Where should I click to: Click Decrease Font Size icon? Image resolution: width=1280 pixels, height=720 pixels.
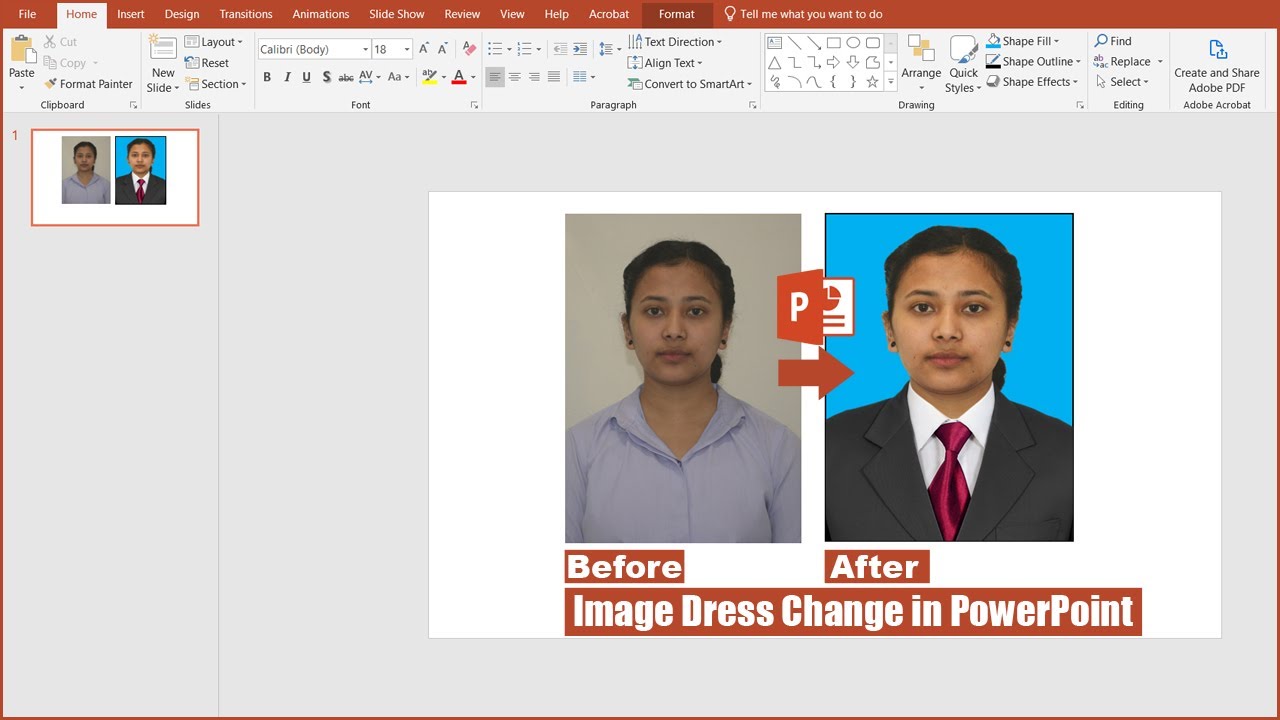point(443,49)
